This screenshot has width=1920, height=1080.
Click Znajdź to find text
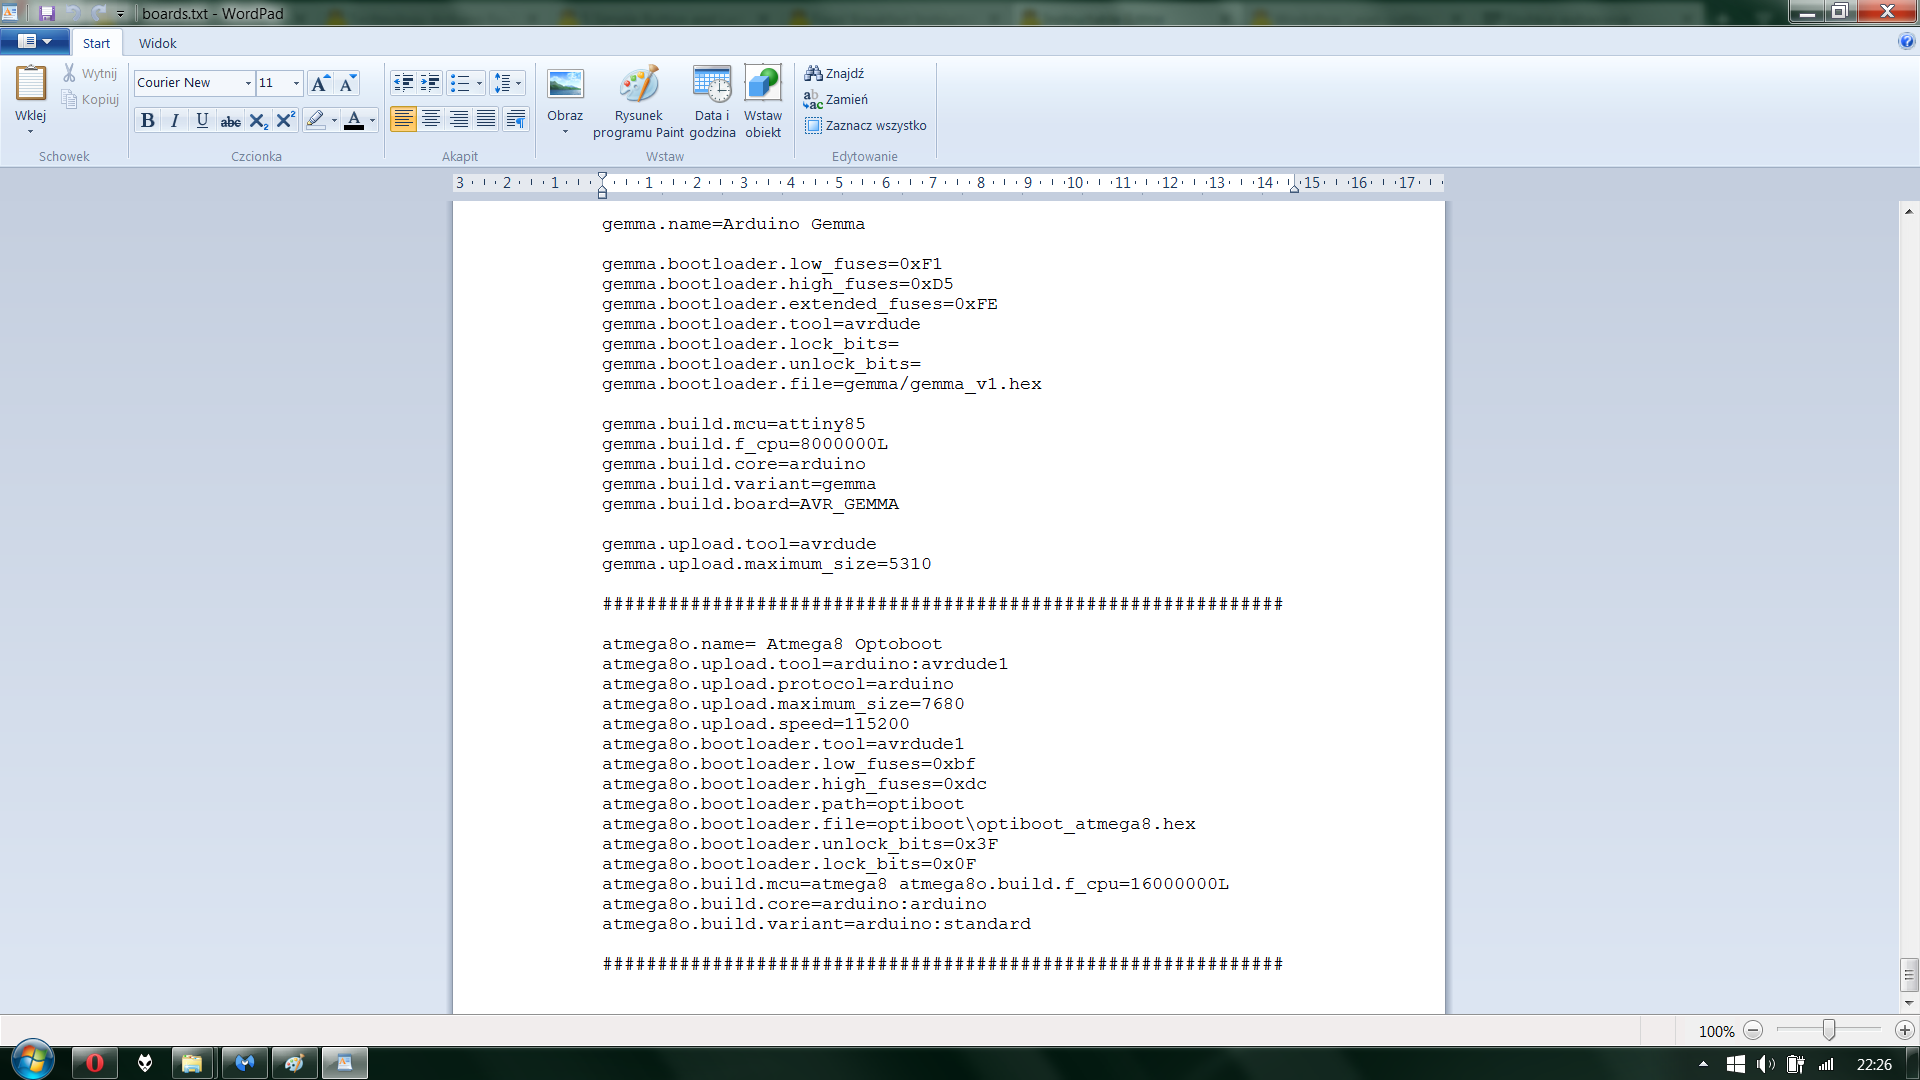835,73
